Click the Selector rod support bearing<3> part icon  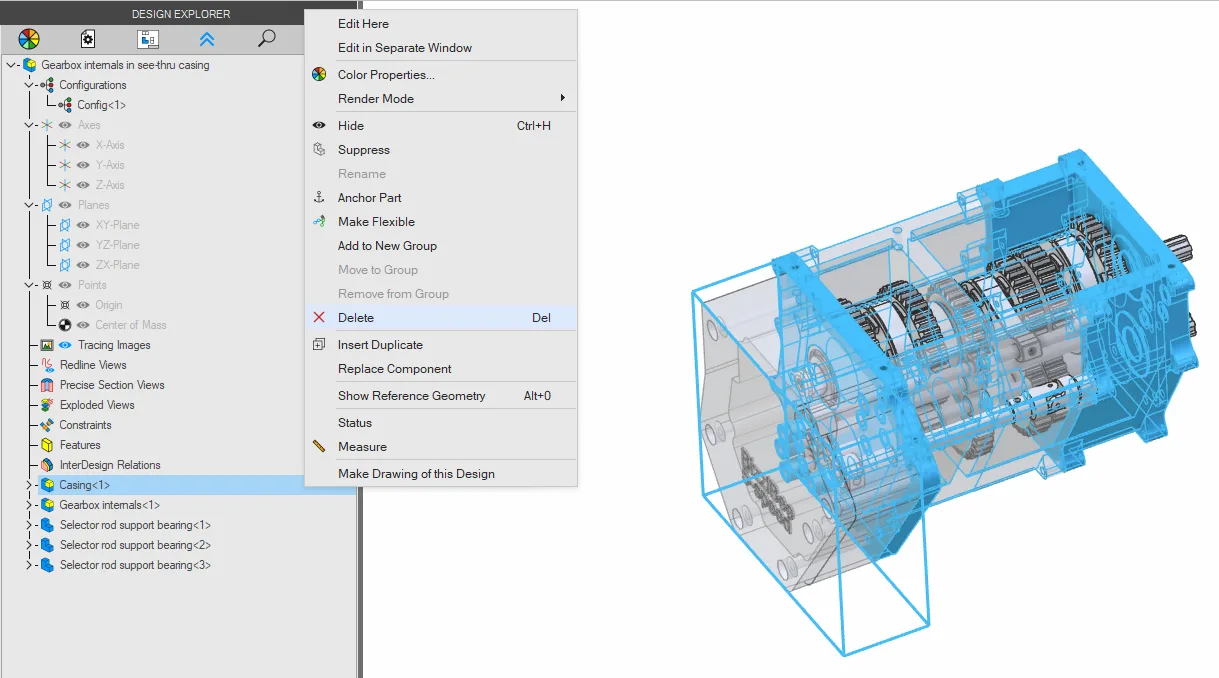click(47, 565)
